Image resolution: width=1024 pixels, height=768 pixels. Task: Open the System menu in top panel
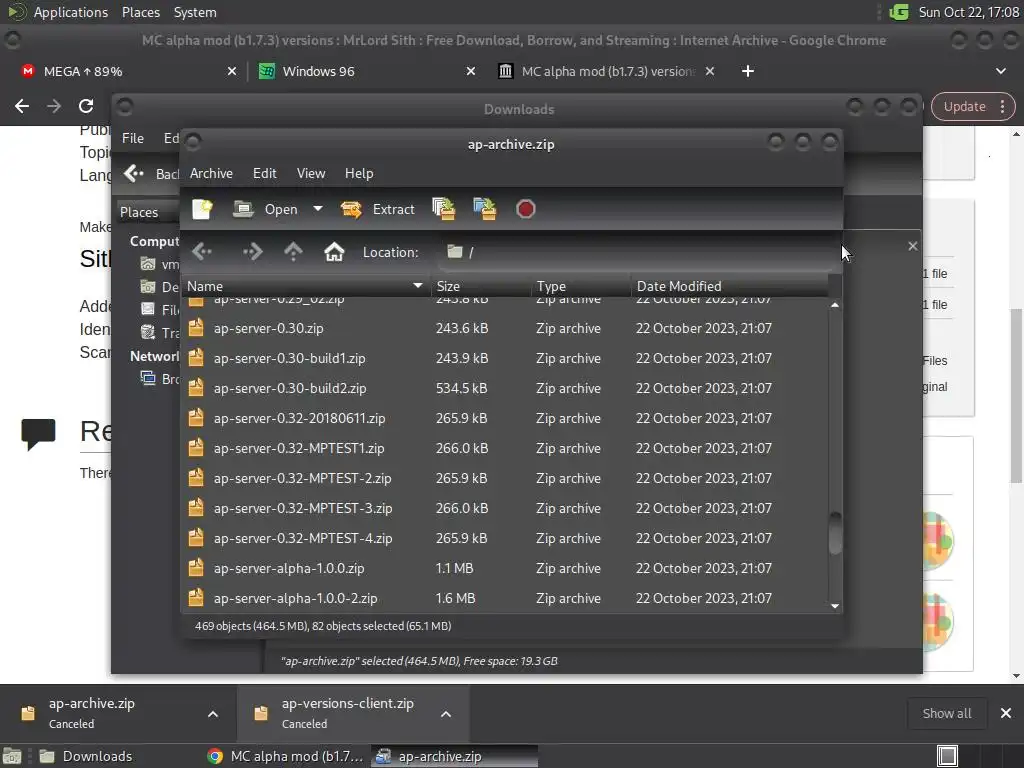click(x=195, y=12)
